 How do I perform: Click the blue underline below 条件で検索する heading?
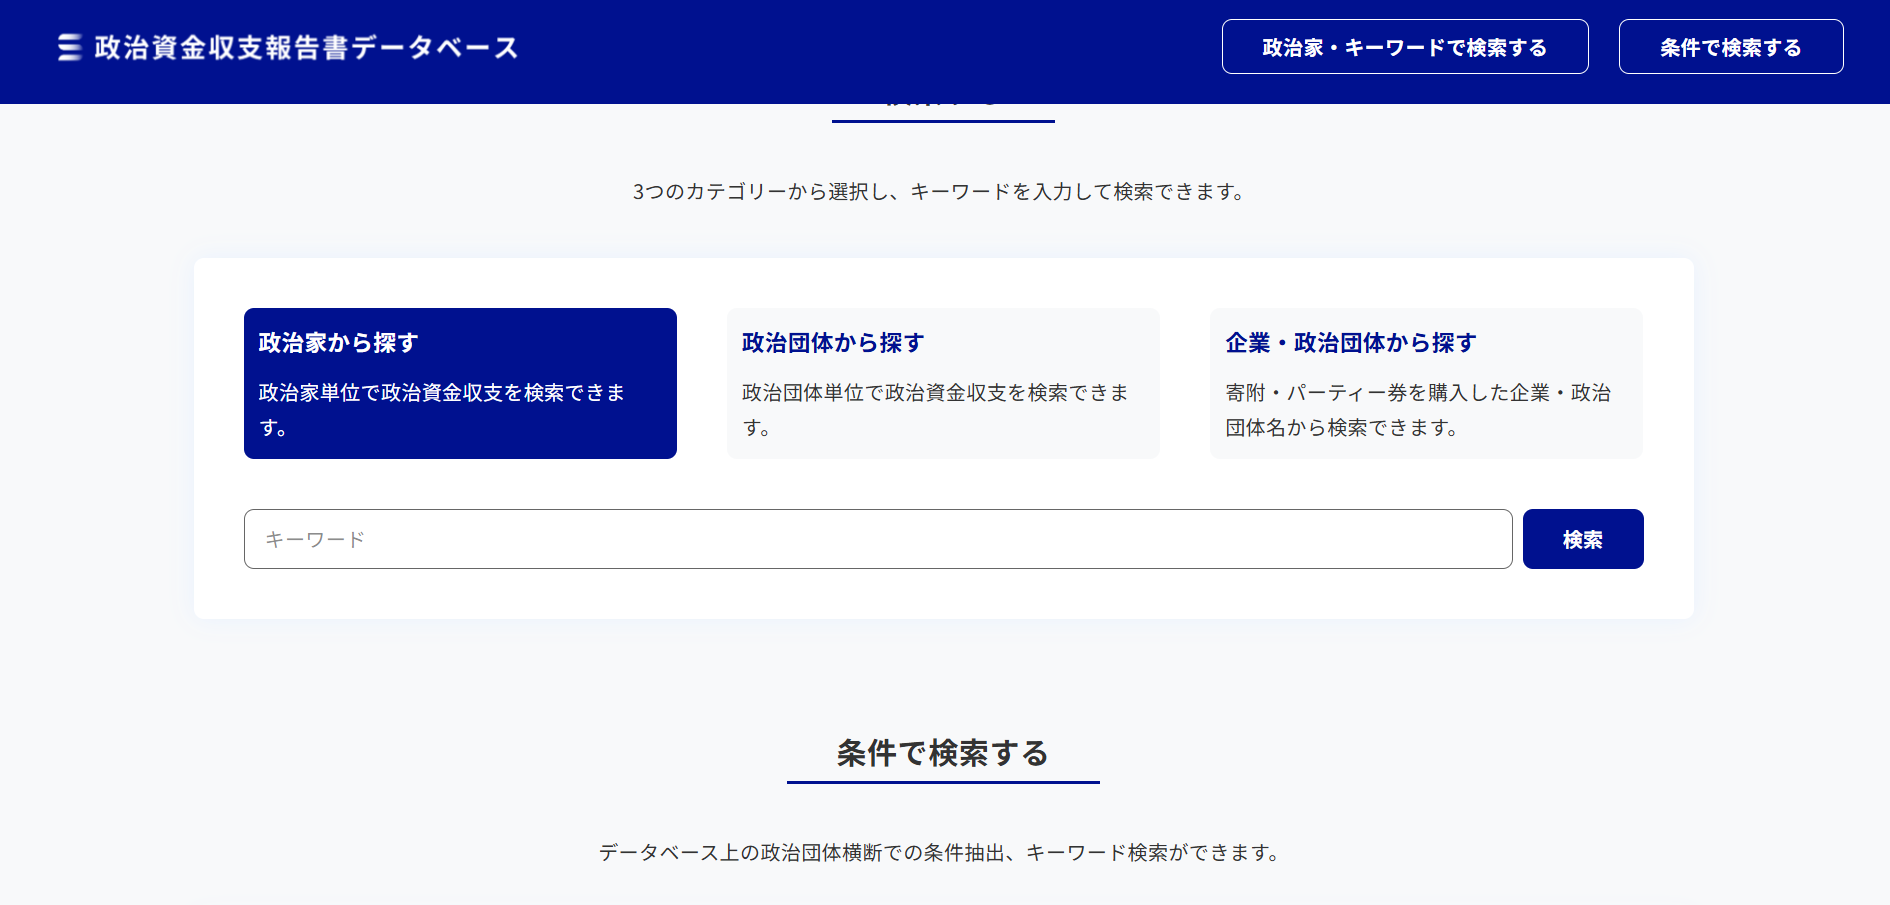pos(942,782)
